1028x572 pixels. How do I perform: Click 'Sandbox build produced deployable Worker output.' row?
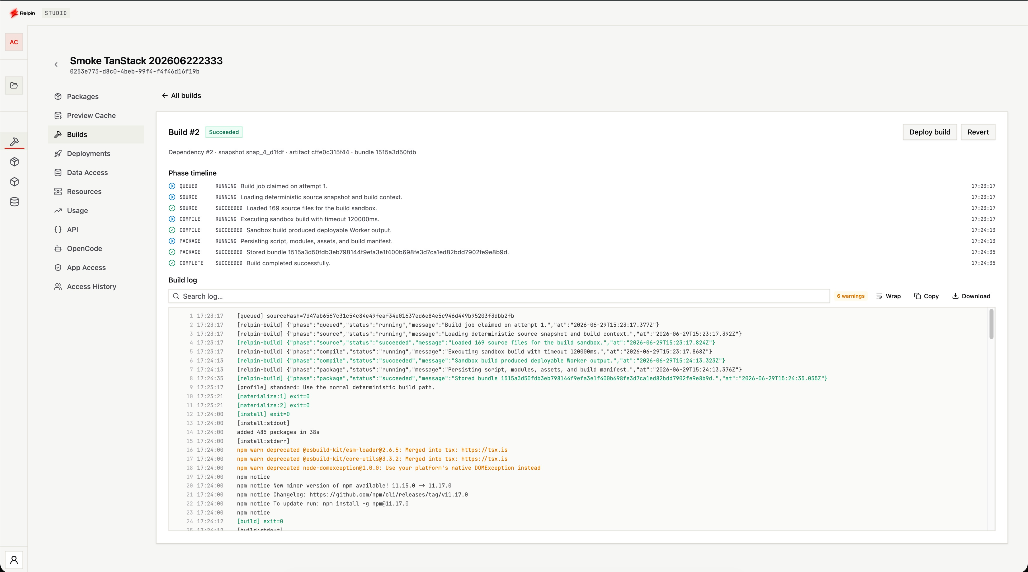click(582, 230)
